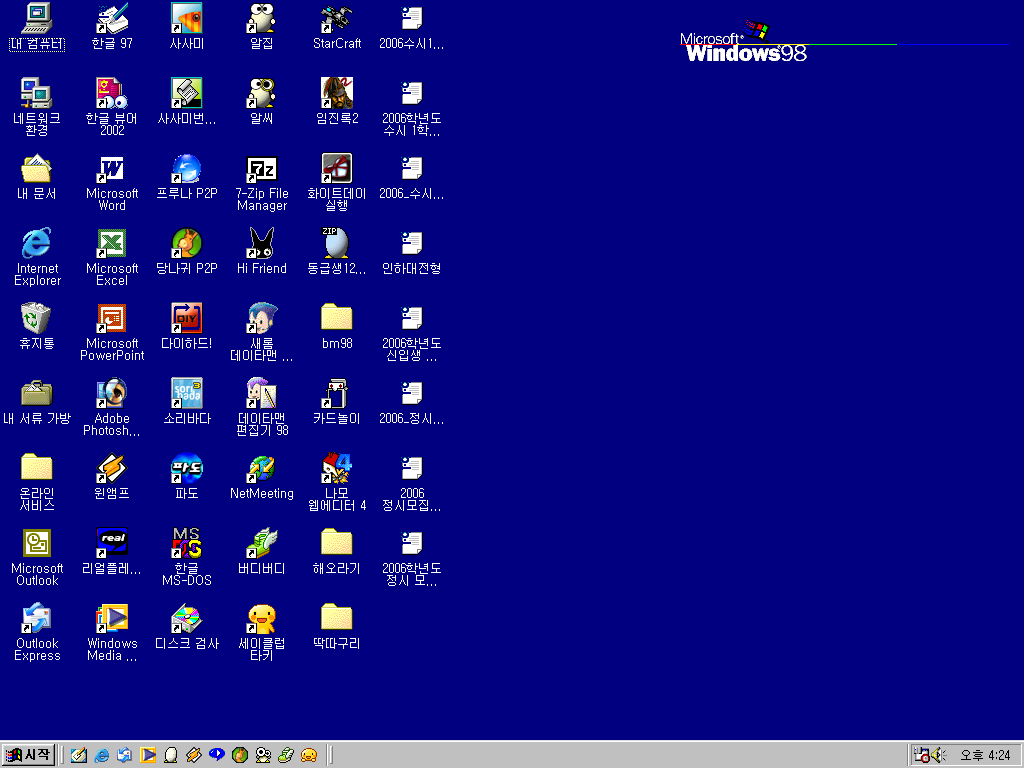Select the 온라인 서비스 folder

37,482
